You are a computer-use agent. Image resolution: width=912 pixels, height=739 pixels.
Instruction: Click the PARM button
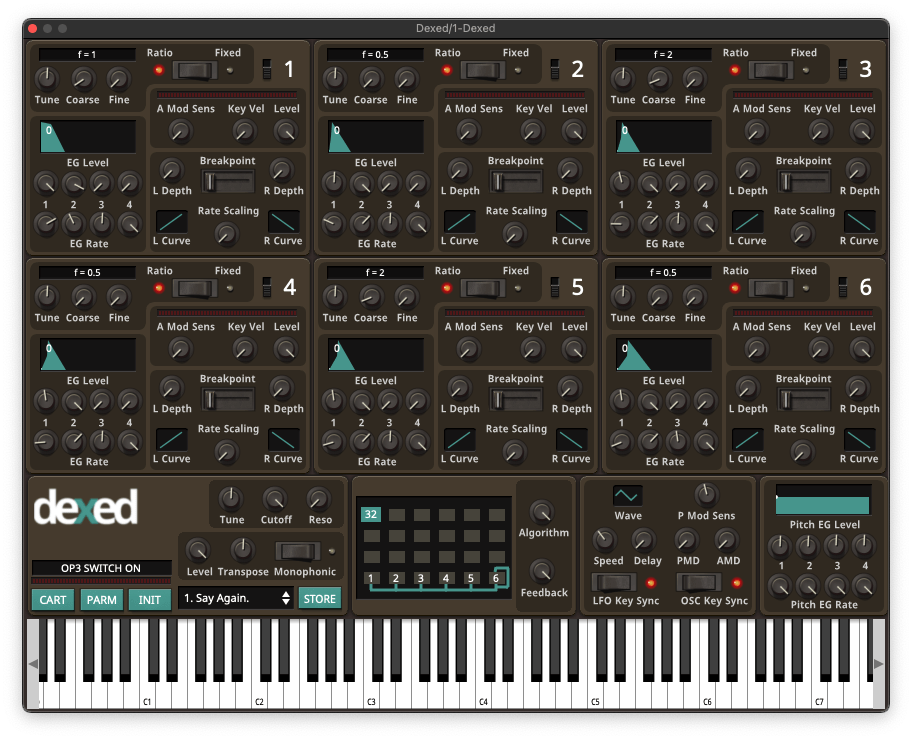[102, 599]
